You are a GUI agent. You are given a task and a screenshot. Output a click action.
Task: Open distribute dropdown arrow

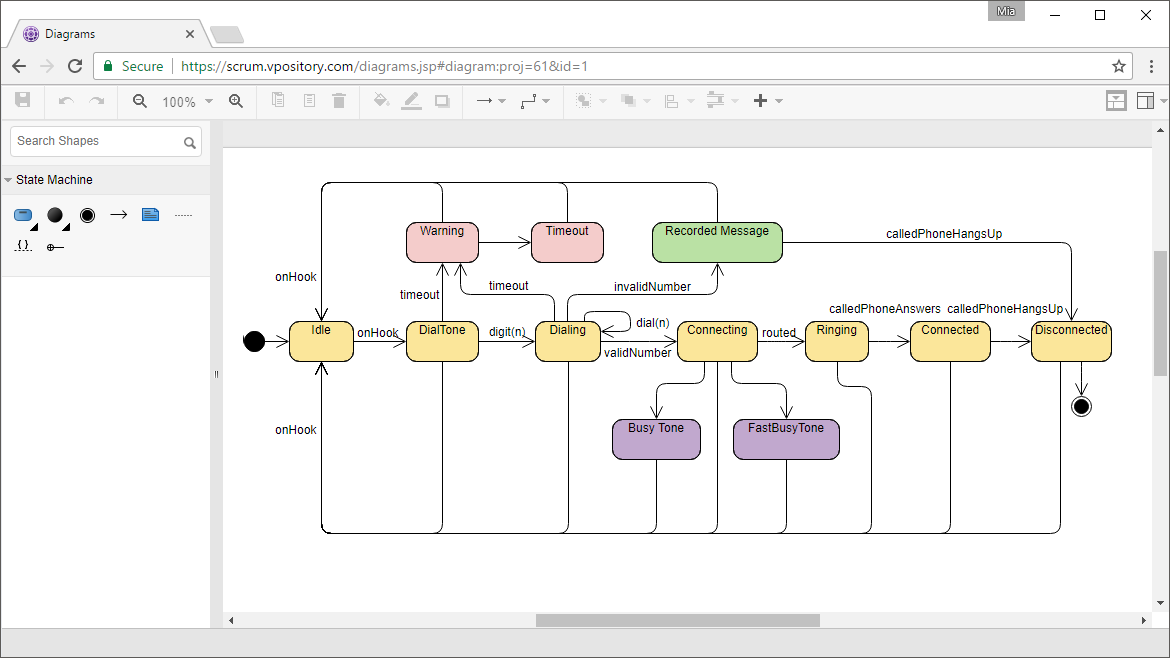[735, 101]
